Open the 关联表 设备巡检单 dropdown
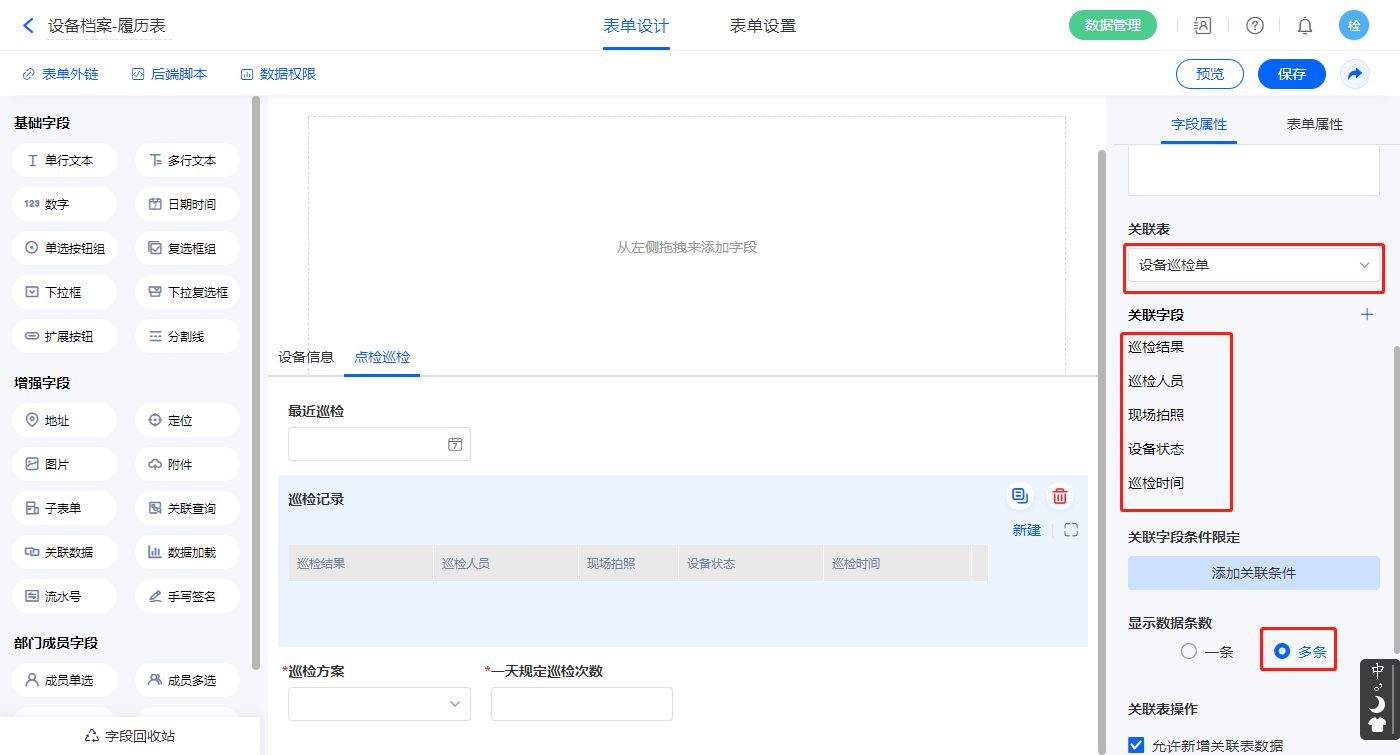This screenshot has width=1400, height=755. tap(1253, 265)
